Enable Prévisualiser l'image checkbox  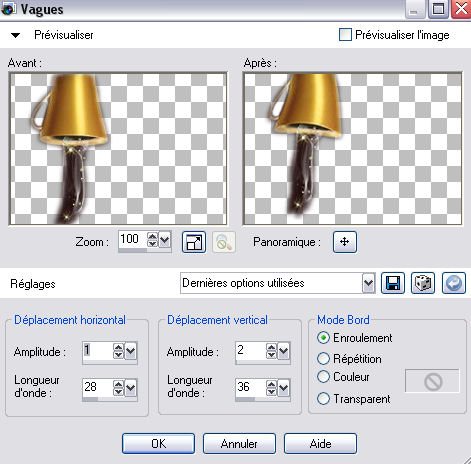[x=345, y=35]
